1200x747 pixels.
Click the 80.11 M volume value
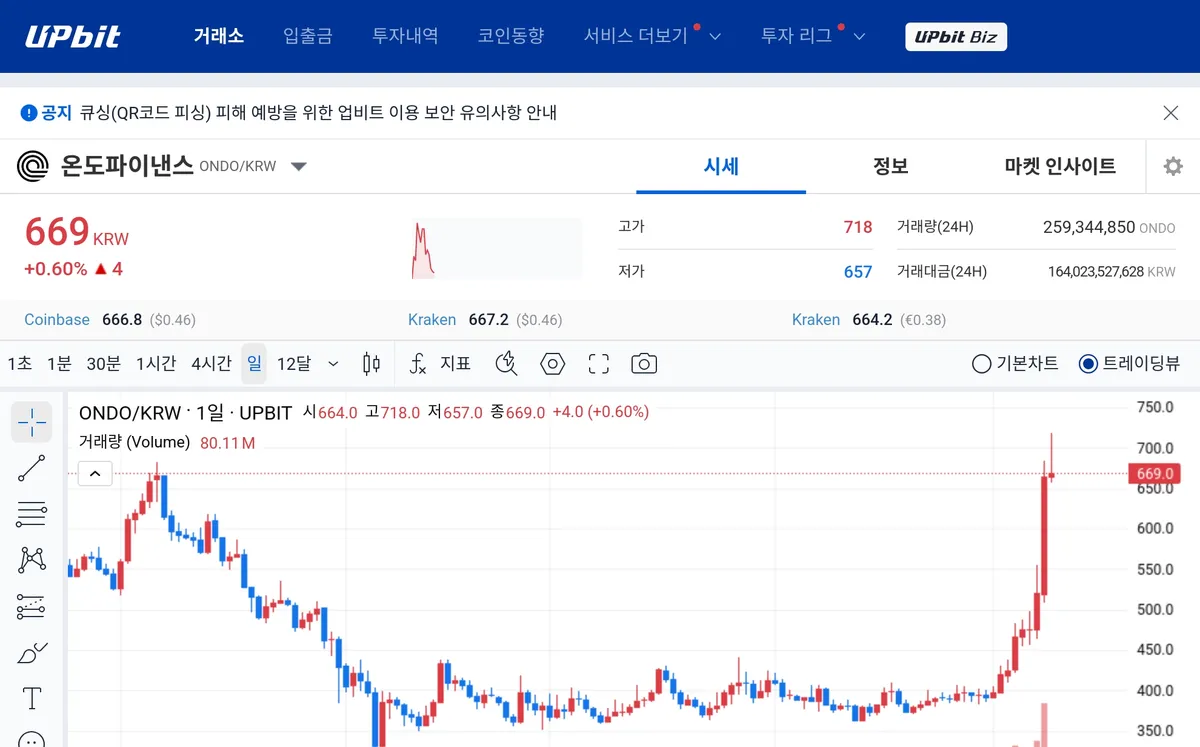point(227,442)
